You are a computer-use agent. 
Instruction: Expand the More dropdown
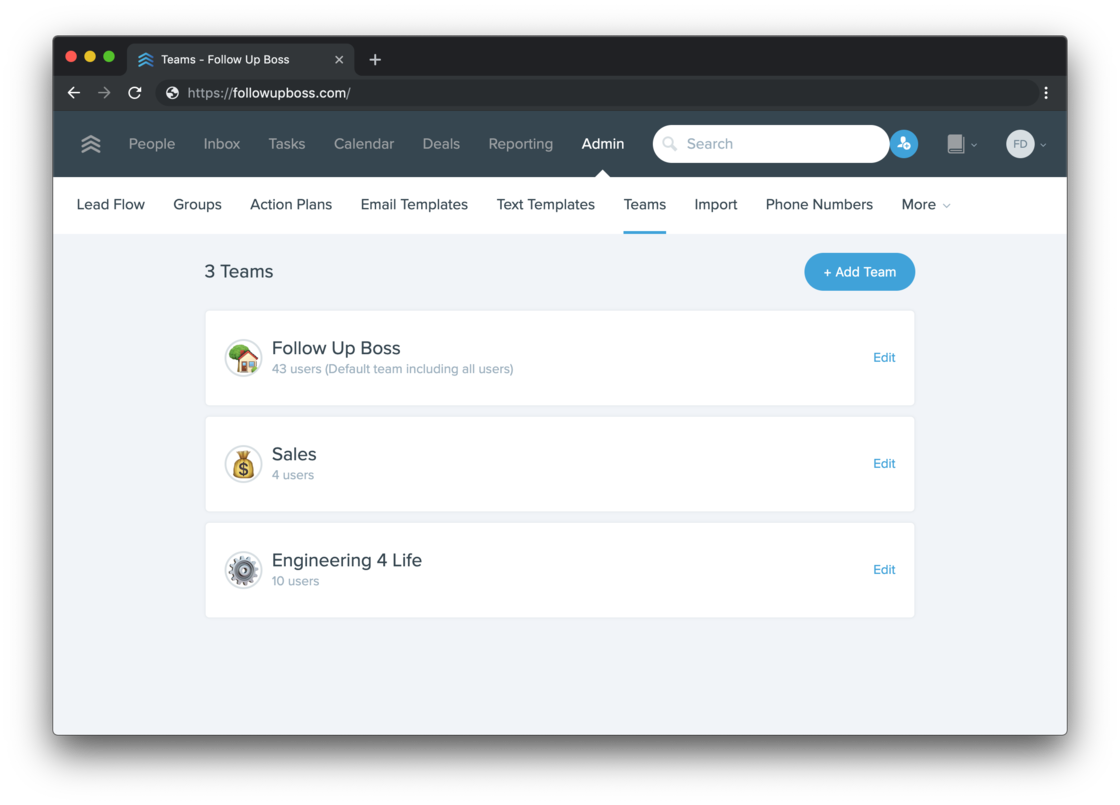[x=926, y=205]
